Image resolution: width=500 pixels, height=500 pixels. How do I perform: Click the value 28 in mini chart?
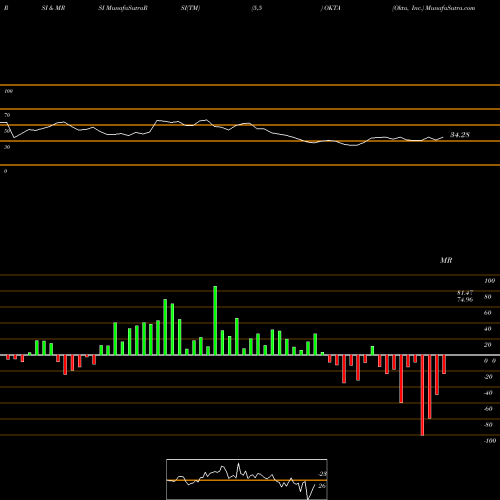[323, 474]
